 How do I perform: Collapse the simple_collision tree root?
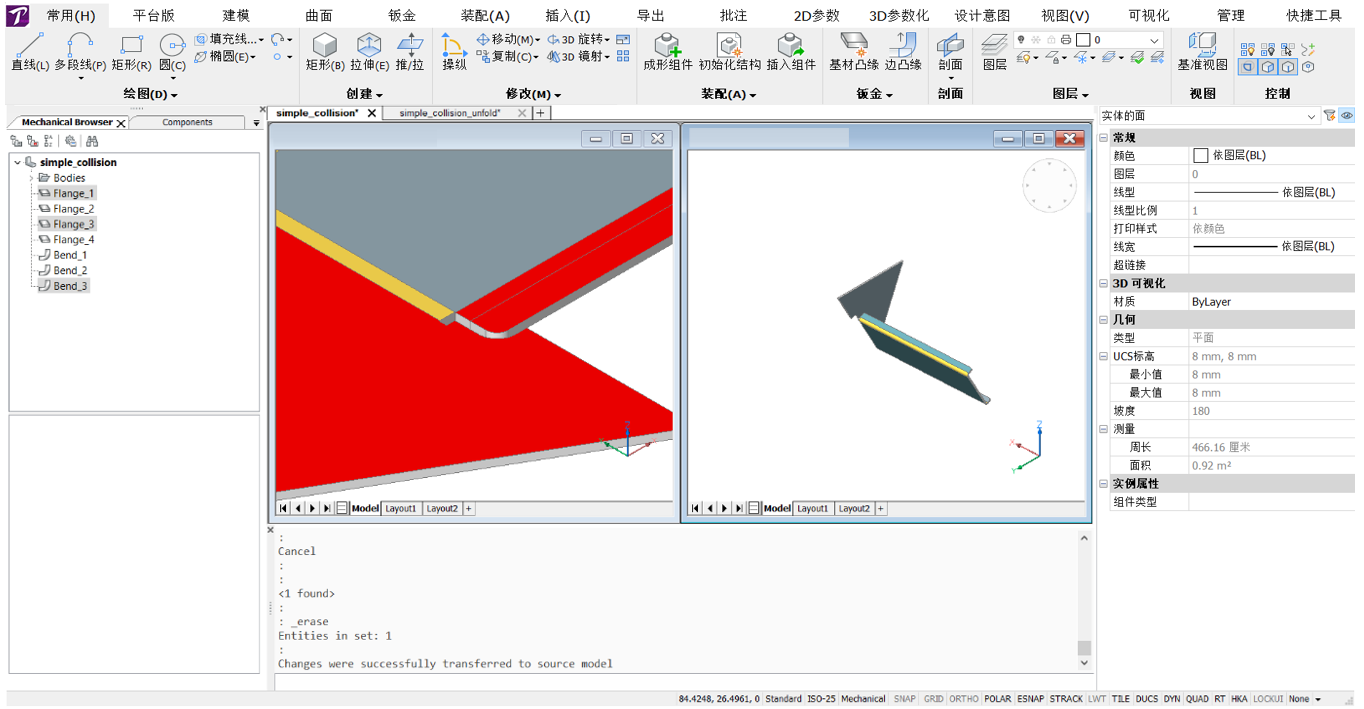pyautogui.click(x=18, y=162)
